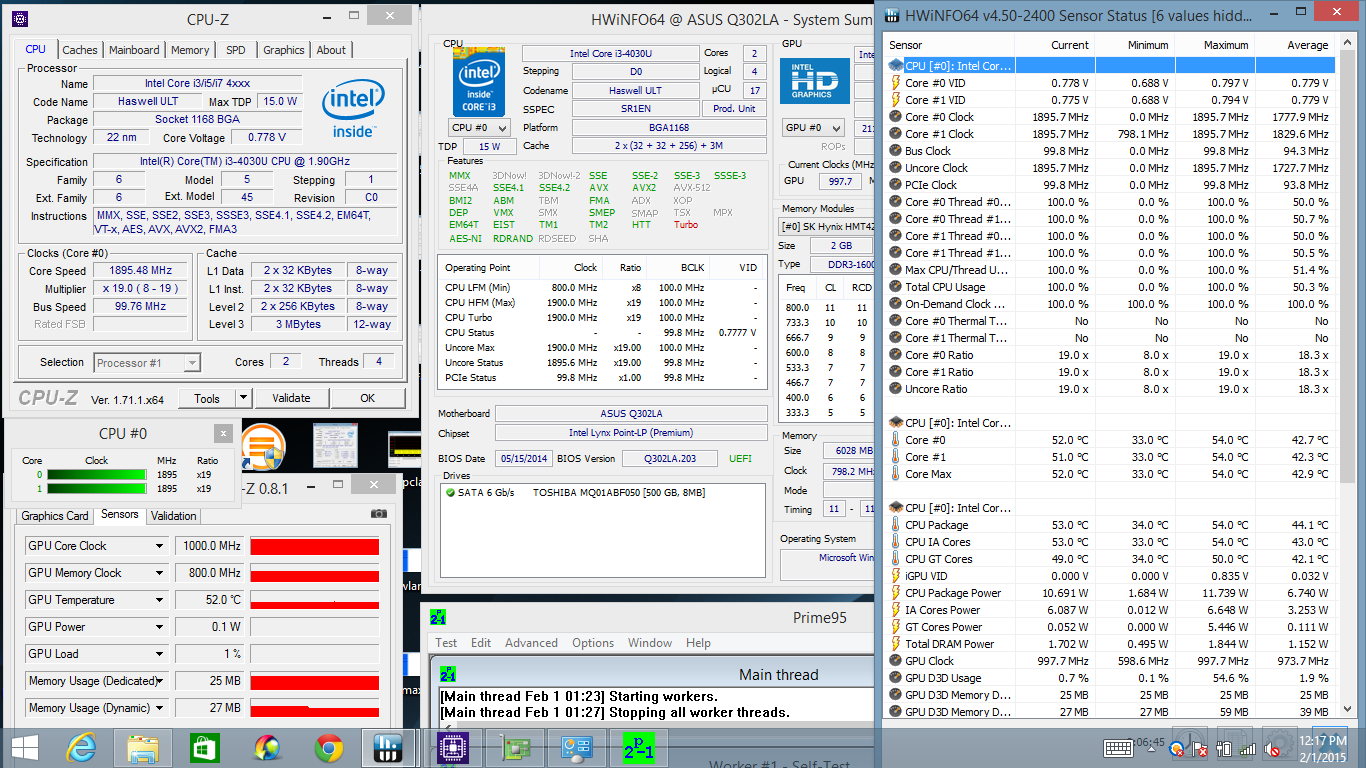Switch to the Mainboard tab in CPU-Z

click(134, 50)
